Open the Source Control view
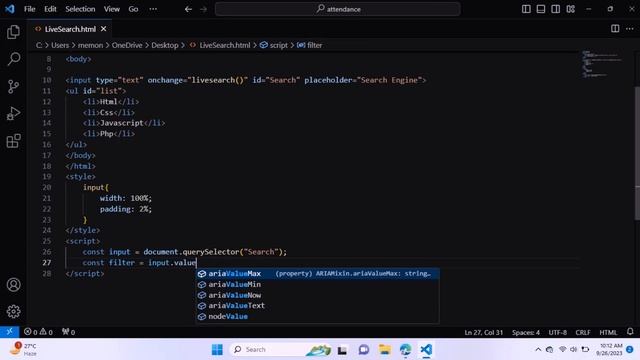This screenshot has height=360, width=640. pyautogui.click(x=13, y=87)
